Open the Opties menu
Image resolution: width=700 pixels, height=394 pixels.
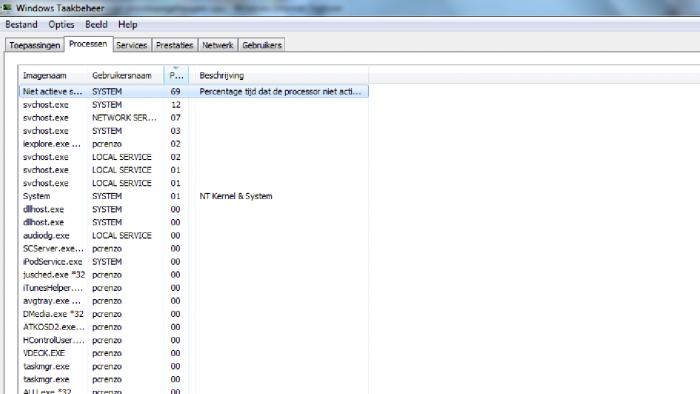point(61,25)
